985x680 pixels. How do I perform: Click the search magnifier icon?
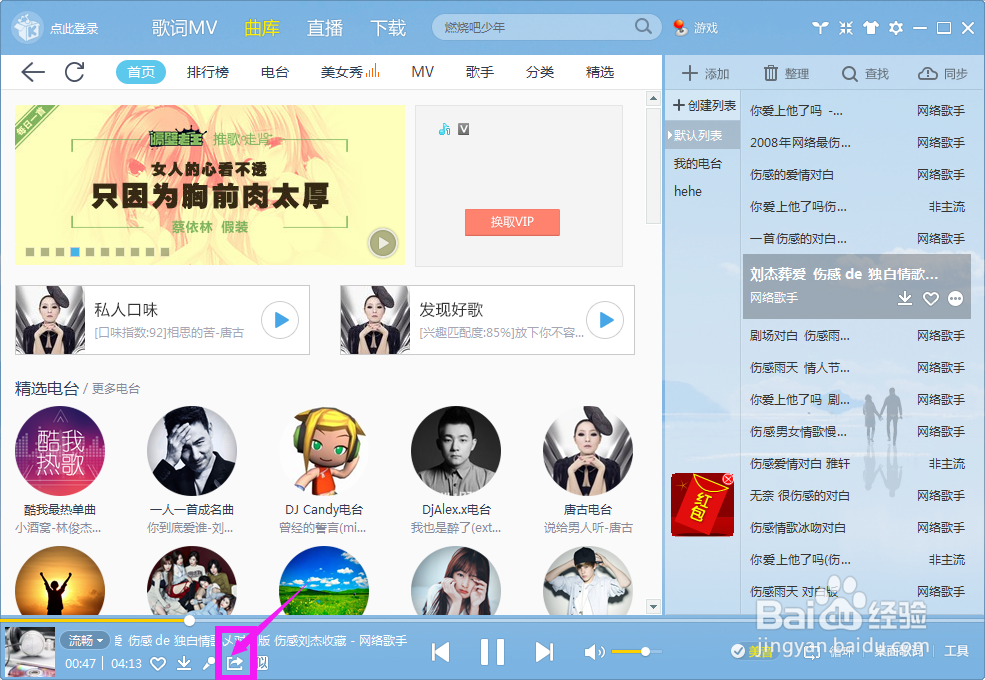[x=643, y=26]
